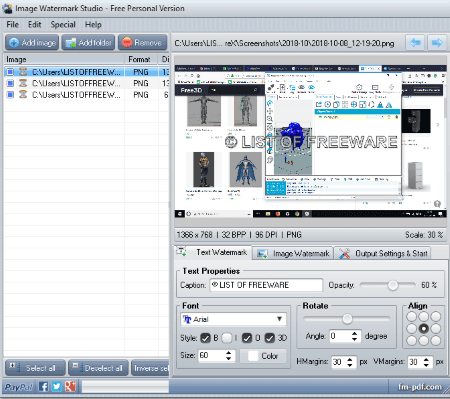Image resolution: width=450 pixels, height=399 pixels.
Task: Increase rotation Angle with up arrow
Action: [x=355, y=333]
